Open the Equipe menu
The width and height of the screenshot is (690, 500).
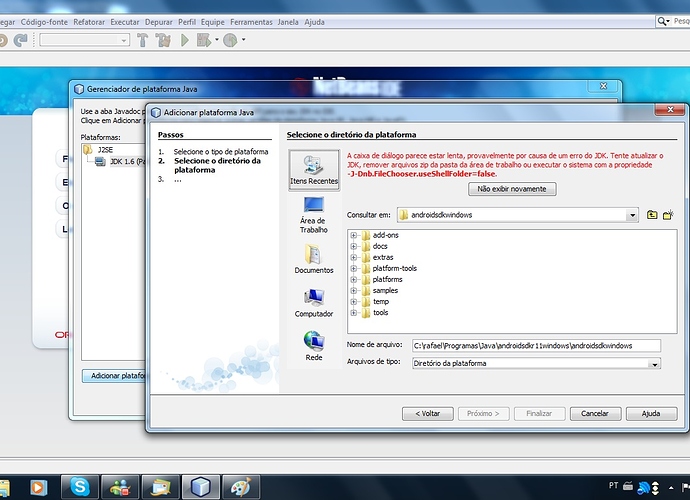(213, 22)
